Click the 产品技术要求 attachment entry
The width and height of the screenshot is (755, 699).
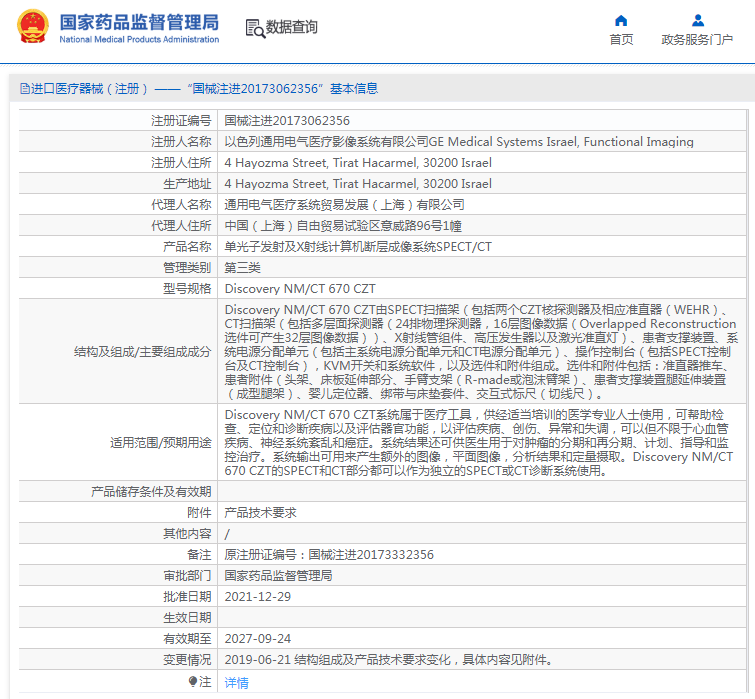click(x=260, y=513)
